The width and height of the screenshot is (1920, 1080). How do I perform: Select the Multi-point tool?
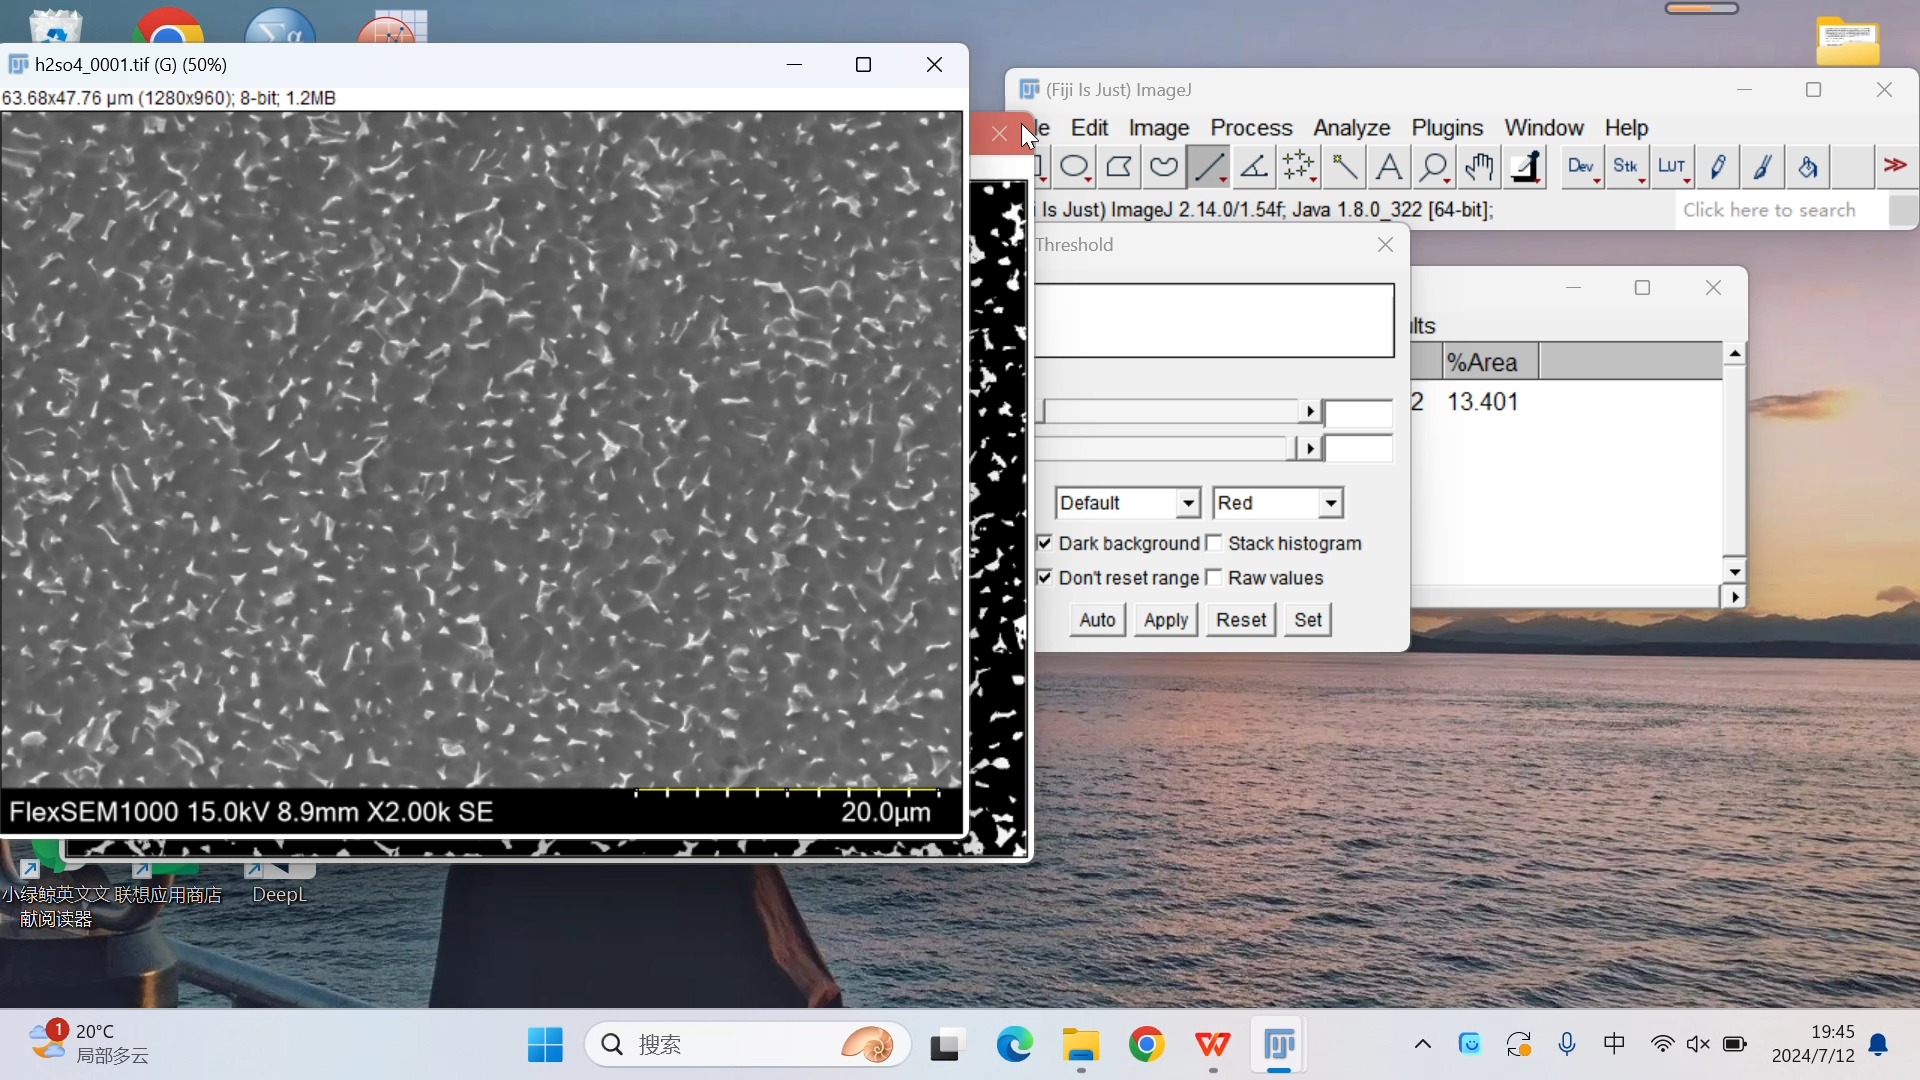(x=1299, y=167)
